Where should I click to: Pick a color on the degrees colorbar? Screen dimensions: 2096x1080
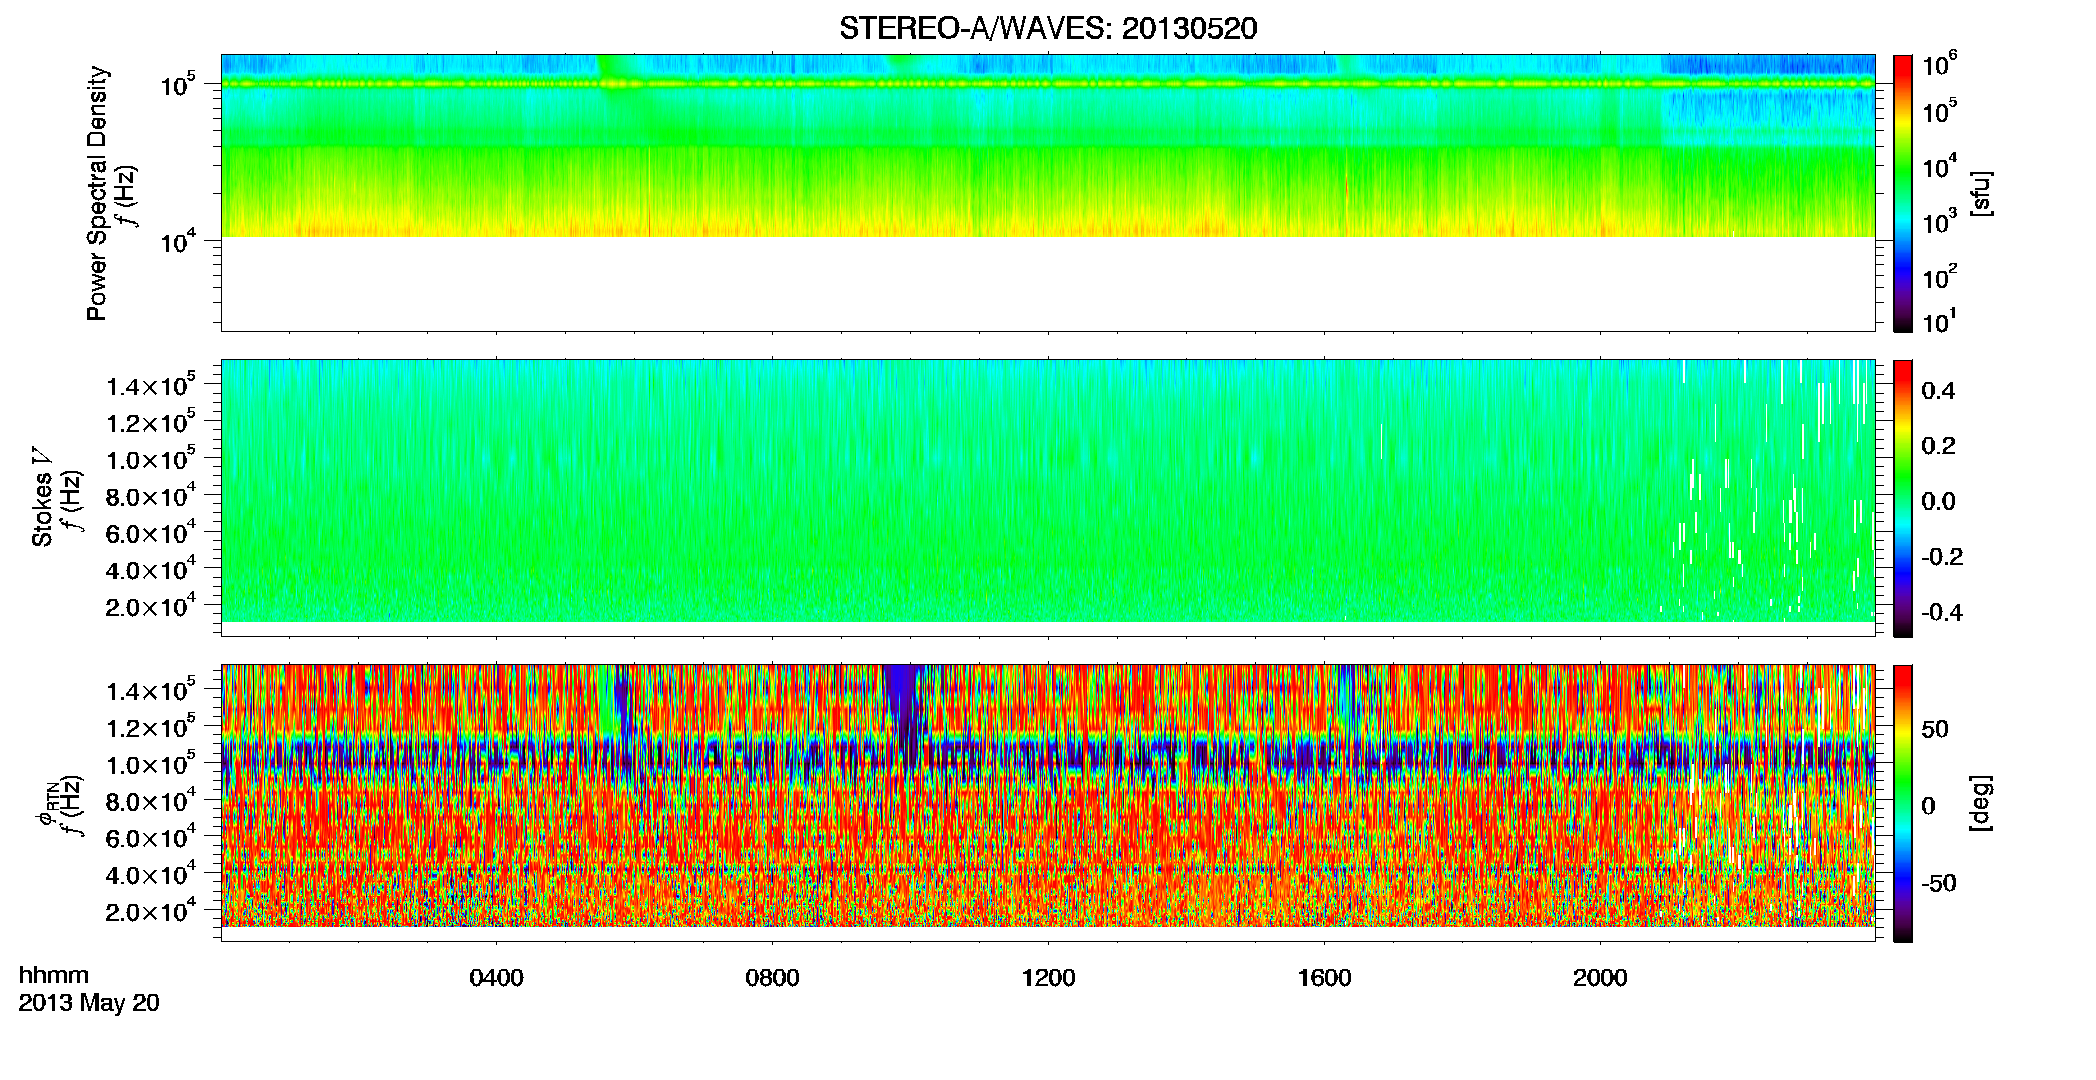[1903, 803]
